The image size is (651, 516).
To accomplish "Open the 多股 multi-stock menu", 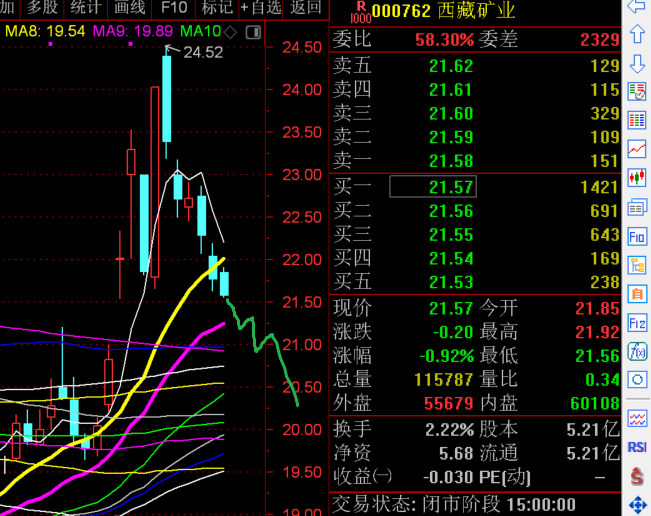I will (x=42, y=7).
